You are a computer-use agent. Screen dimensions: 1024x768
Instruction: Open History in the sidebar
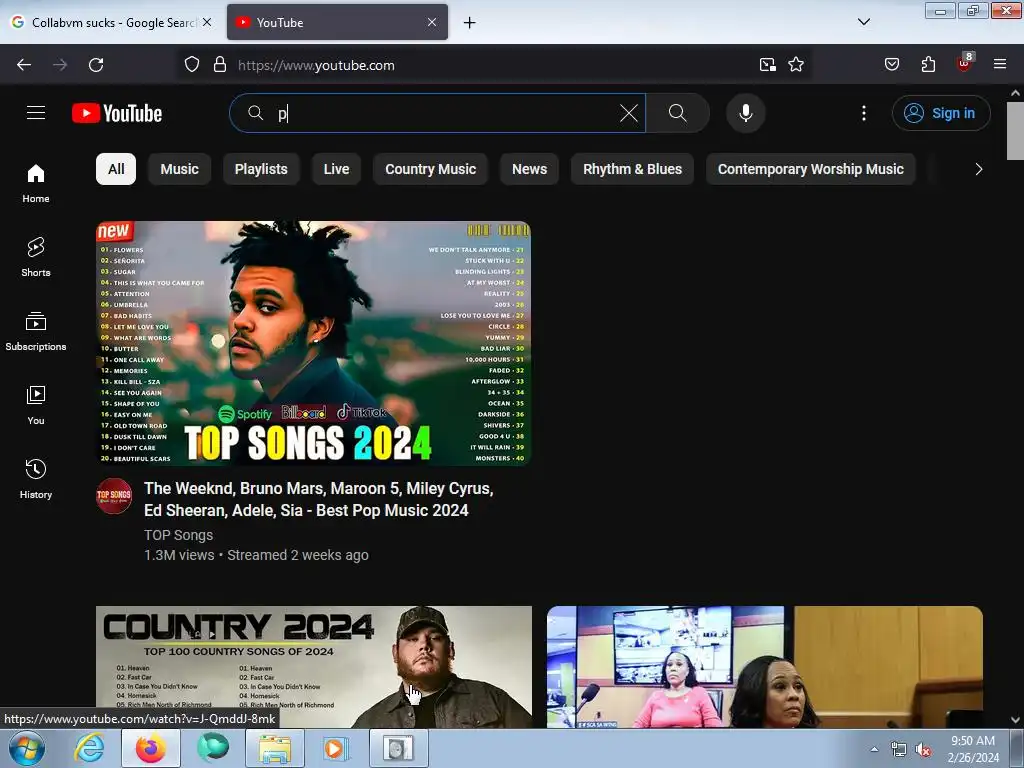click(x=36, y=479)
